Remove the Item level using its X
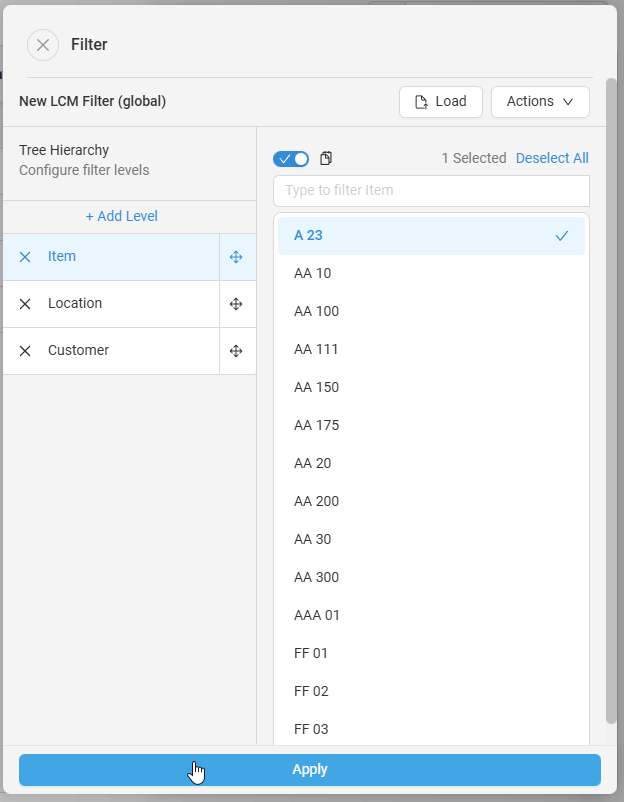Screen dimensions: 624x802 25,257
